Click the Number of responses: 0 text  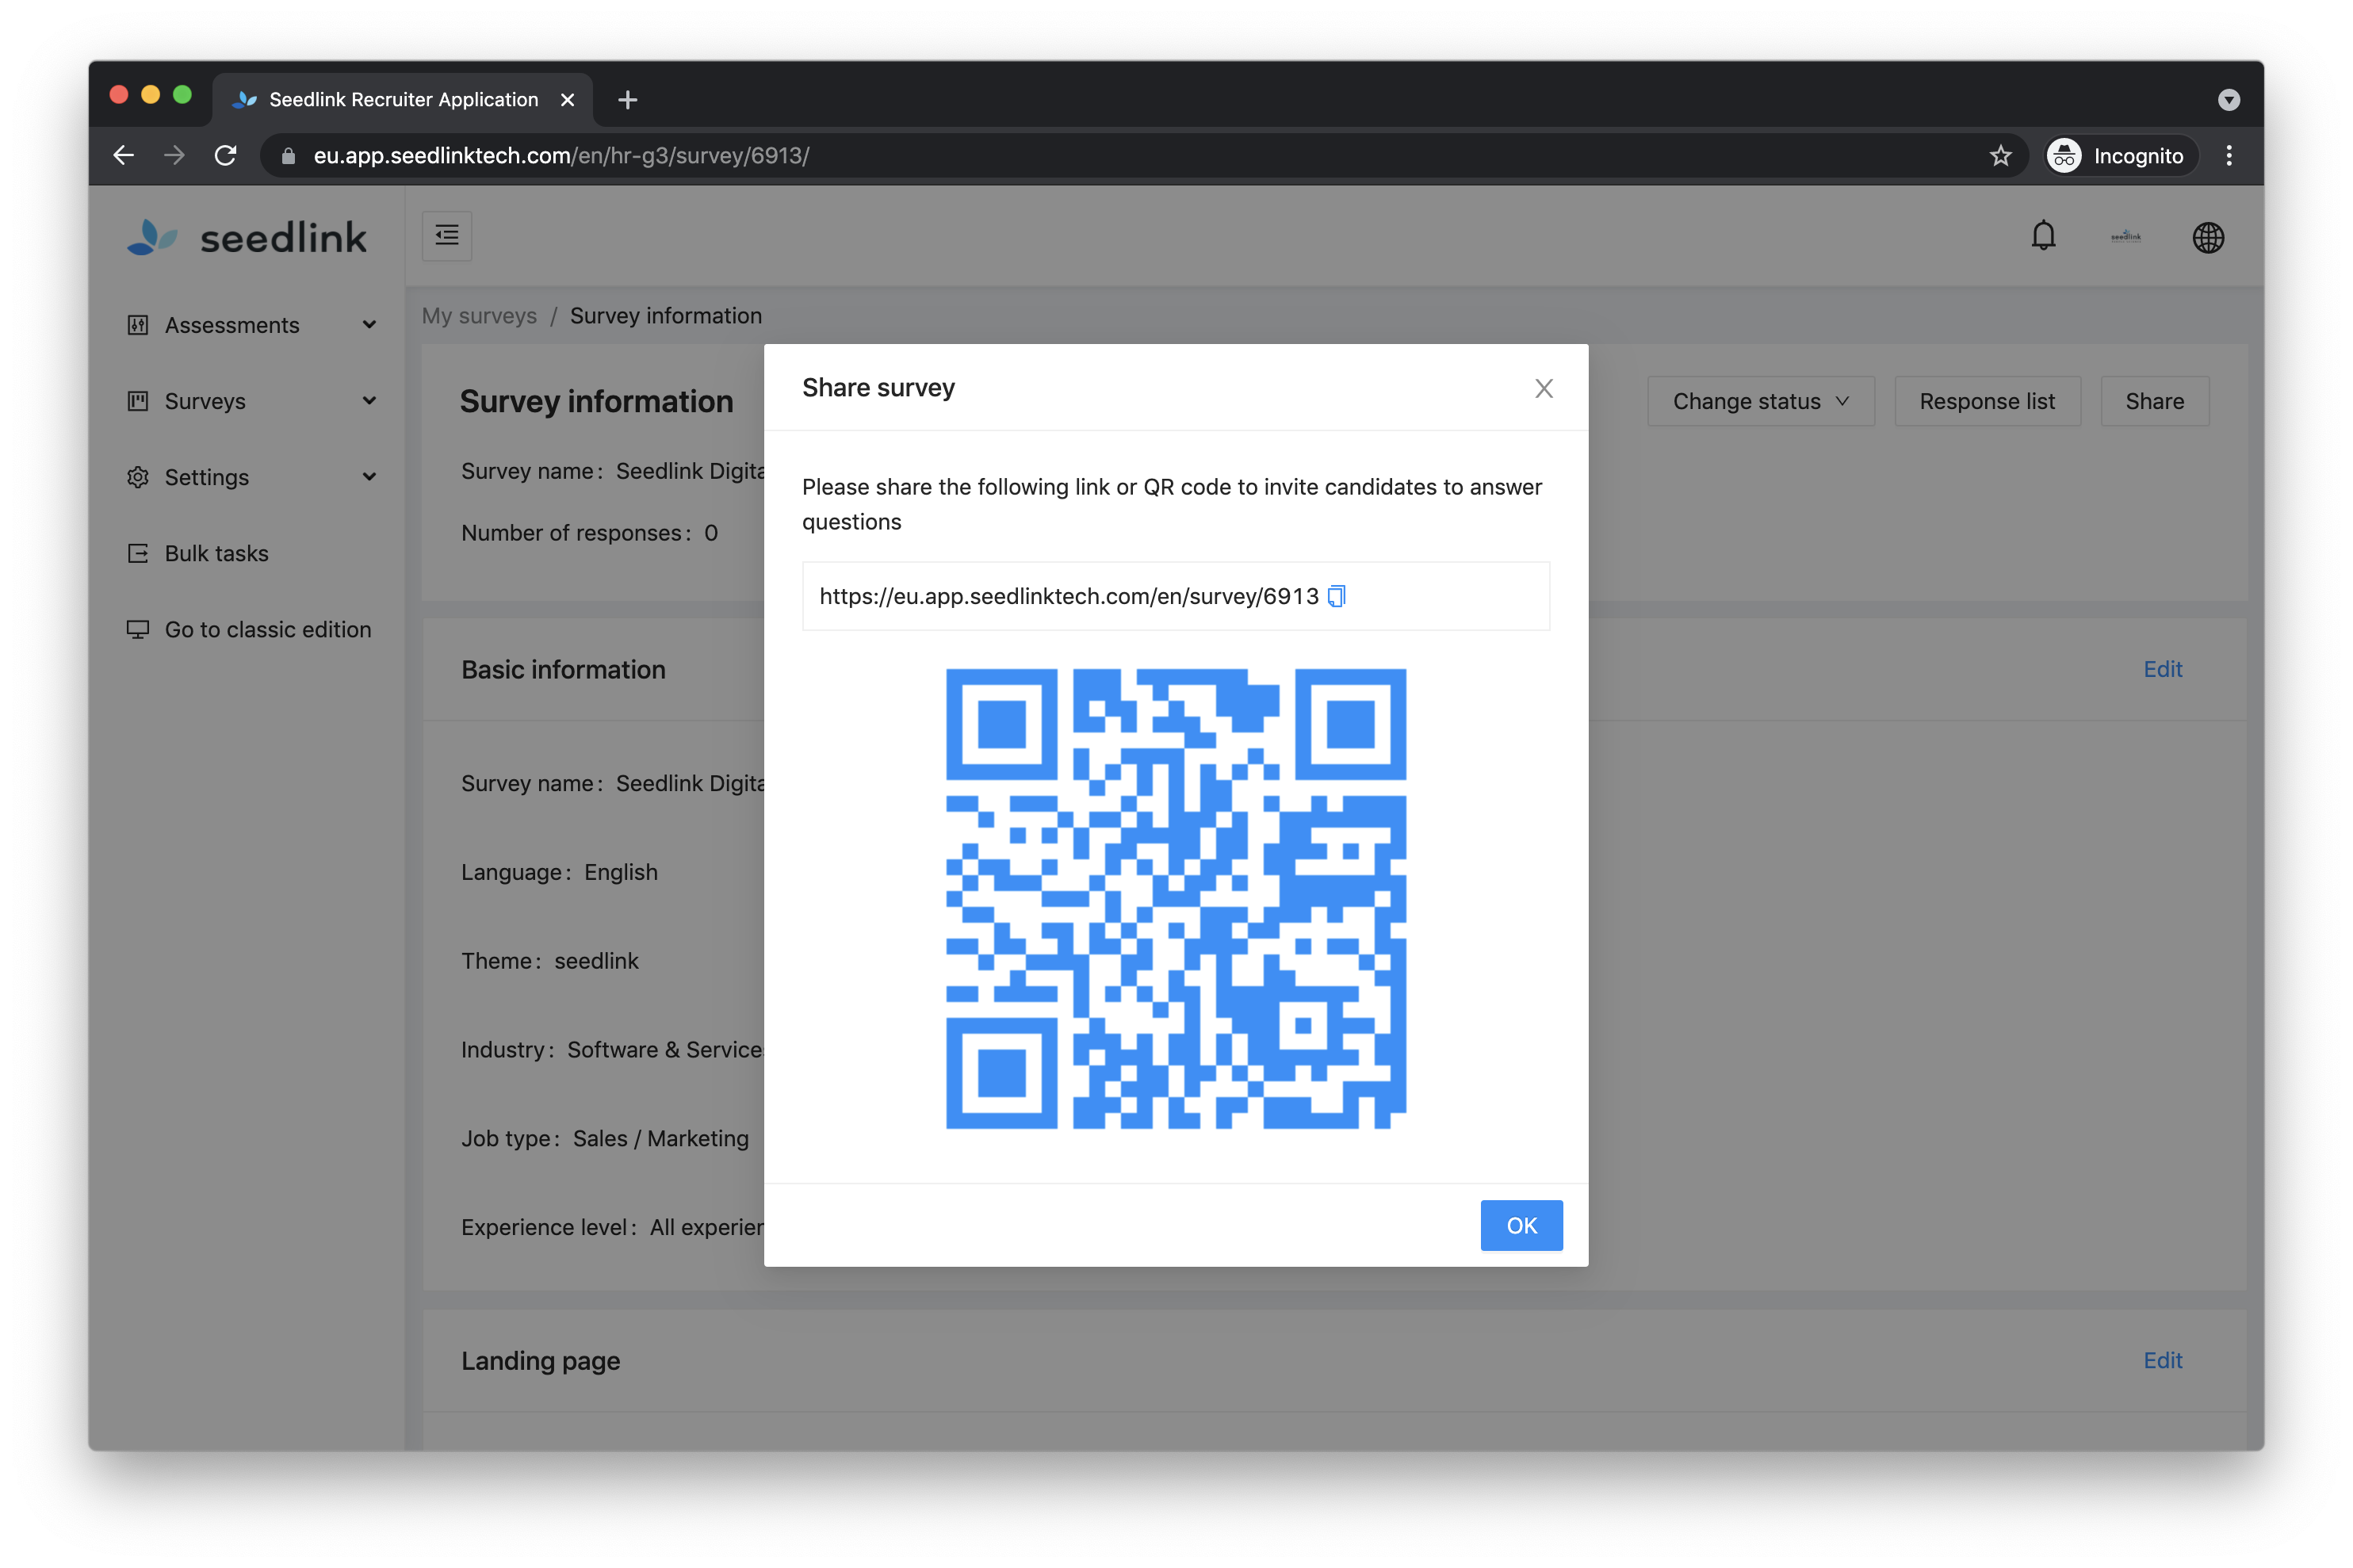point(589,533)
